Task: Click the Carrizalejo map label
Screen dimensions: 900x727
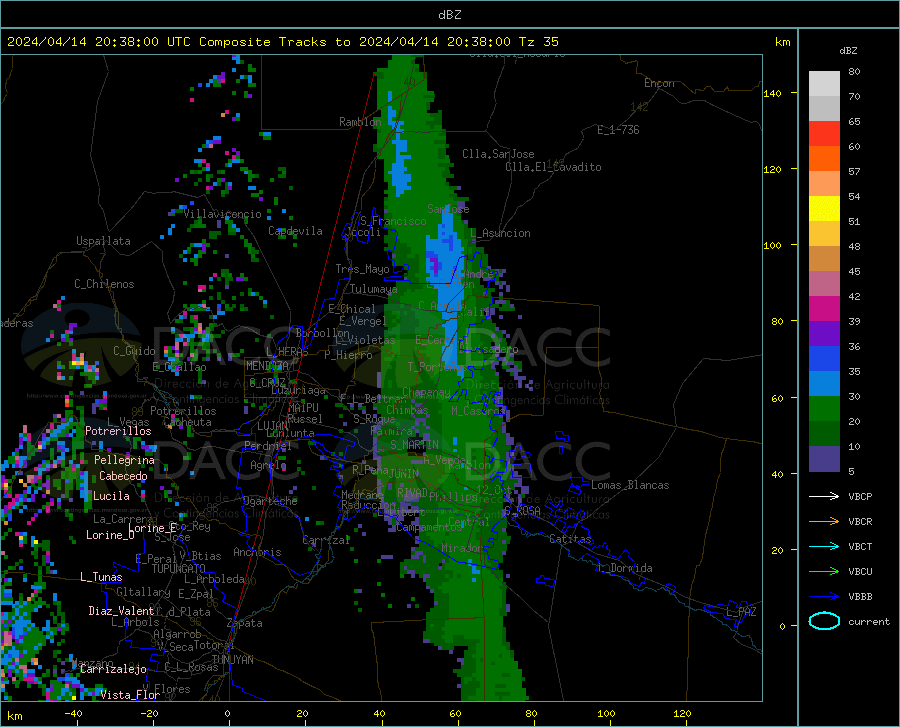Action: click(113, 669)
